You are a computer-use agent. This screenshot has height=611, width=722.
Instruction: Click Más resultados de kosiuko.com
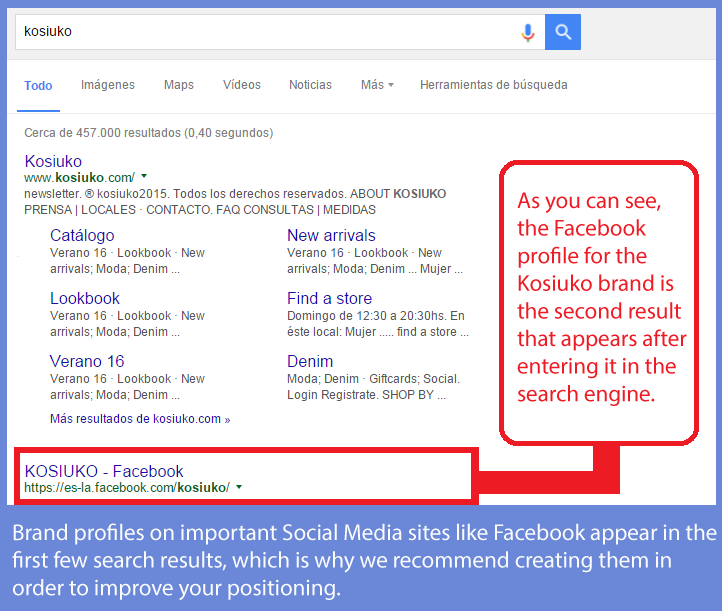coord(139,419)
